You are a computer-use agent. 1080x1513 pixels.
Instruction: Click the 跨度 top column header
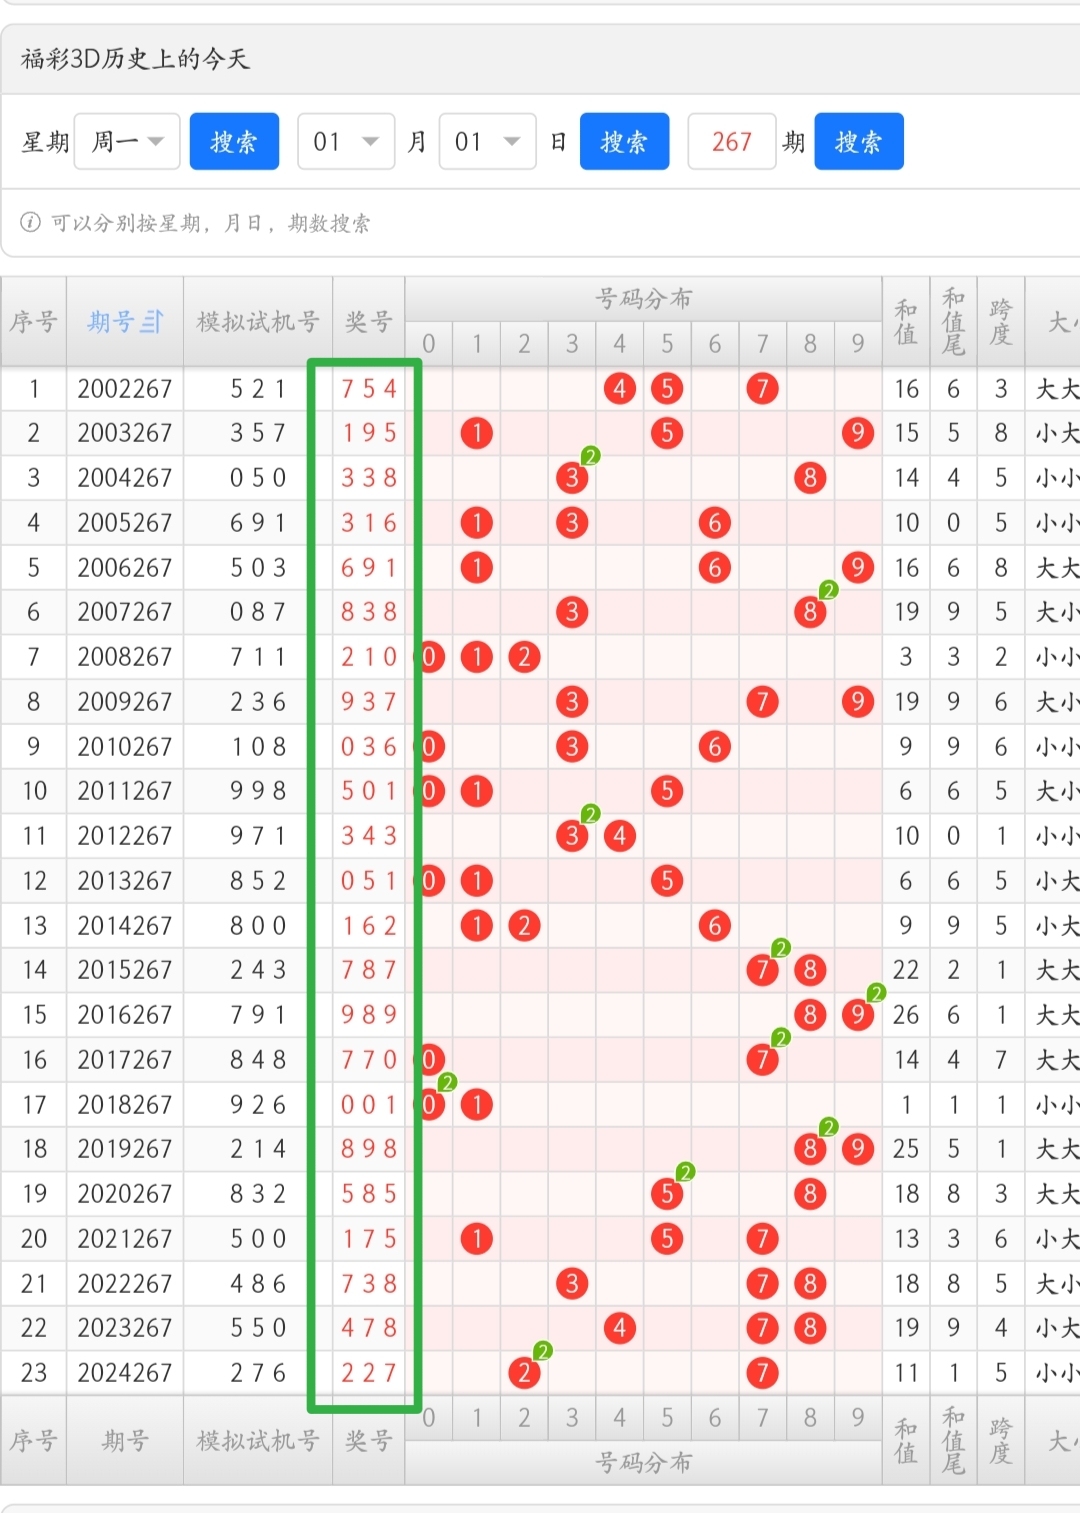click(1000, 322)
